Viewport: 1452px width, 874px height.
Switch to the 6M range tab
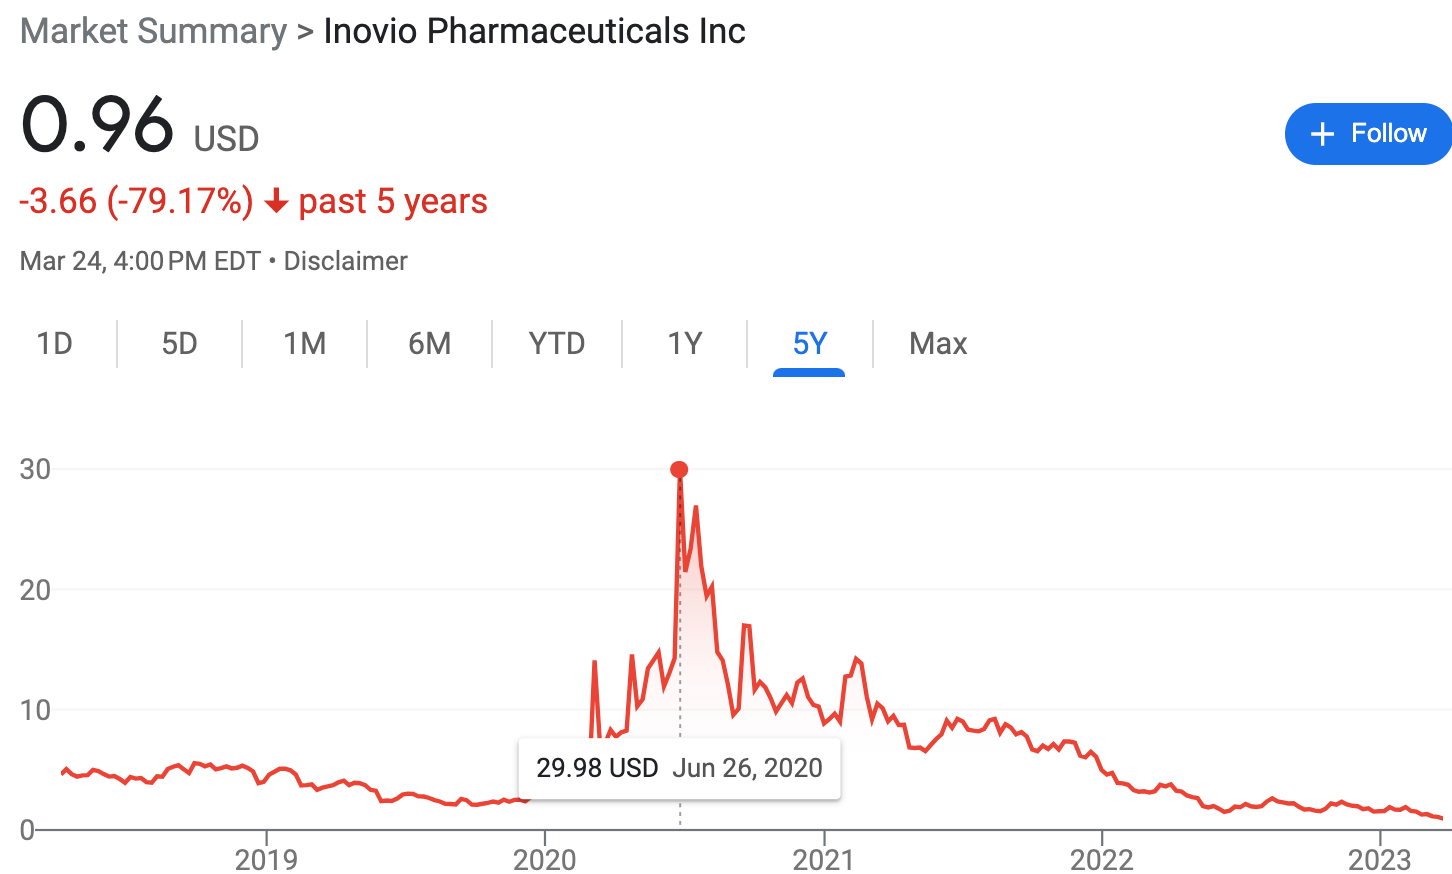coord(430,344)
